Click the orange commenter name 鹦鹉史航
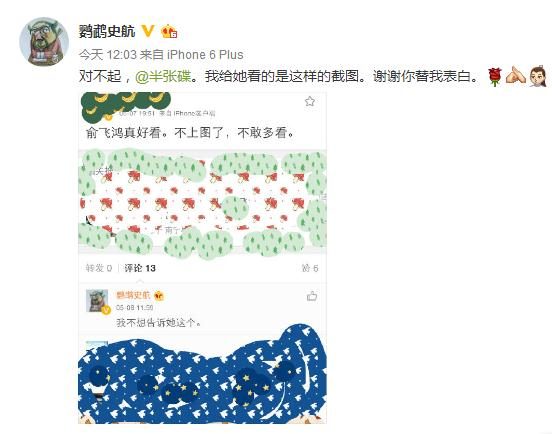This screenshot has width=552, height=434. 133,295
